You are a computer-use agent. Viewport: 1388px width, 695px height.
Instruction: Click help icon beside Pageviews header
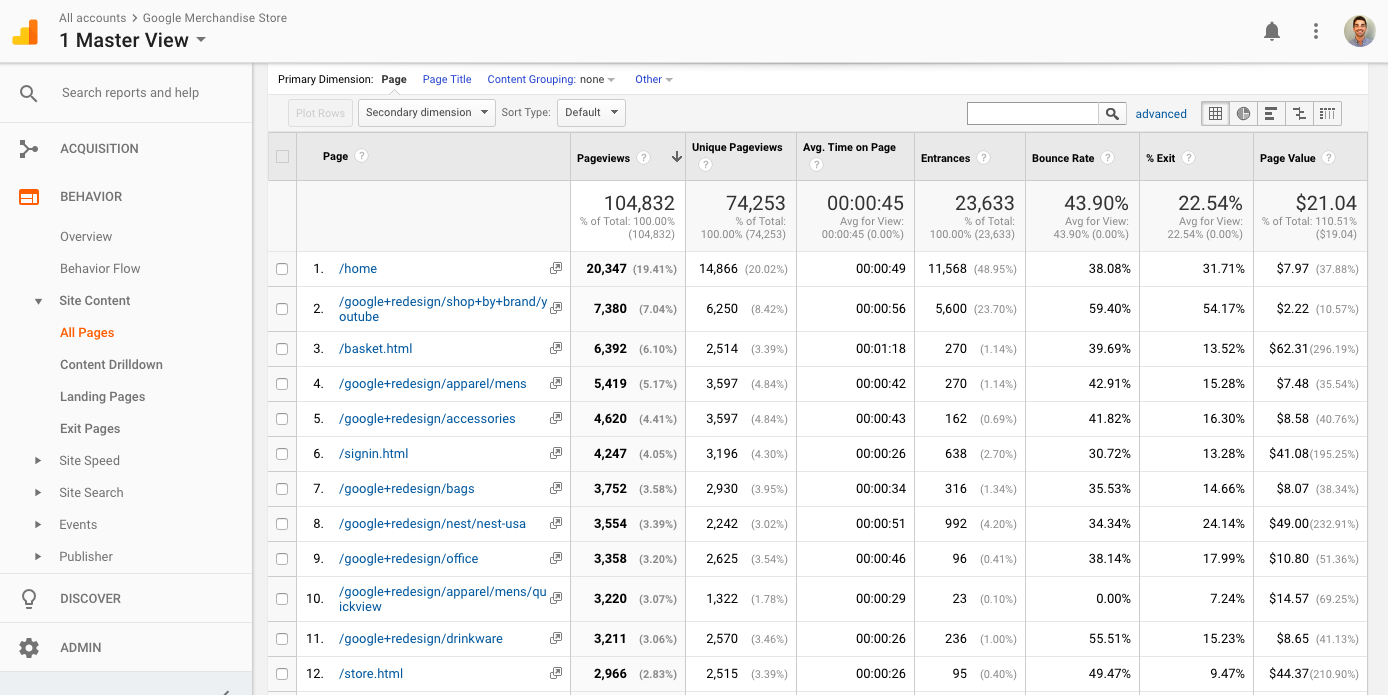click(x=644, y=158)
